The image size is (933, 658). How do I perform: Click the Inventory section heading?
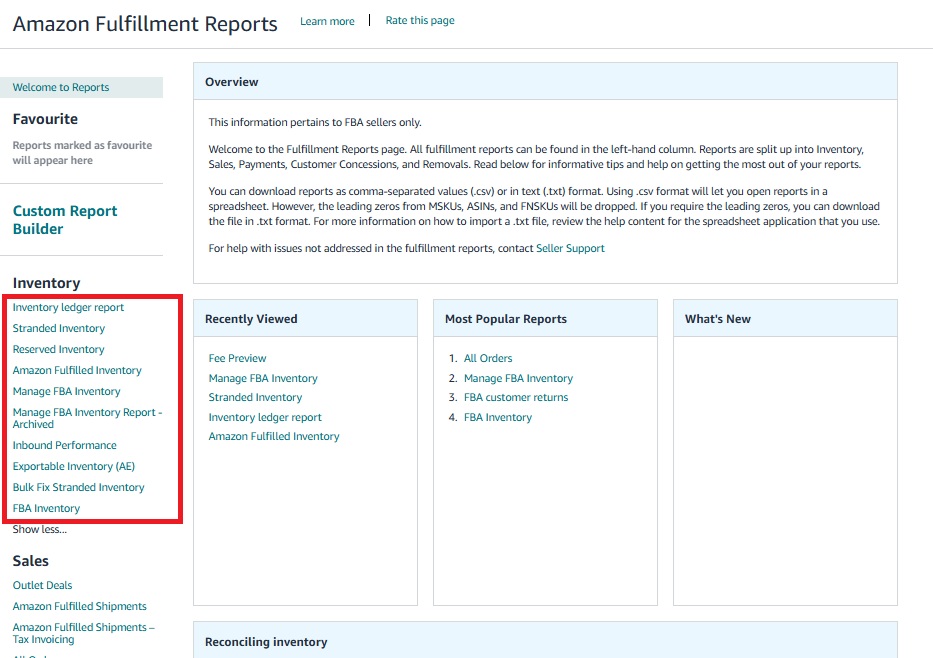46,283
